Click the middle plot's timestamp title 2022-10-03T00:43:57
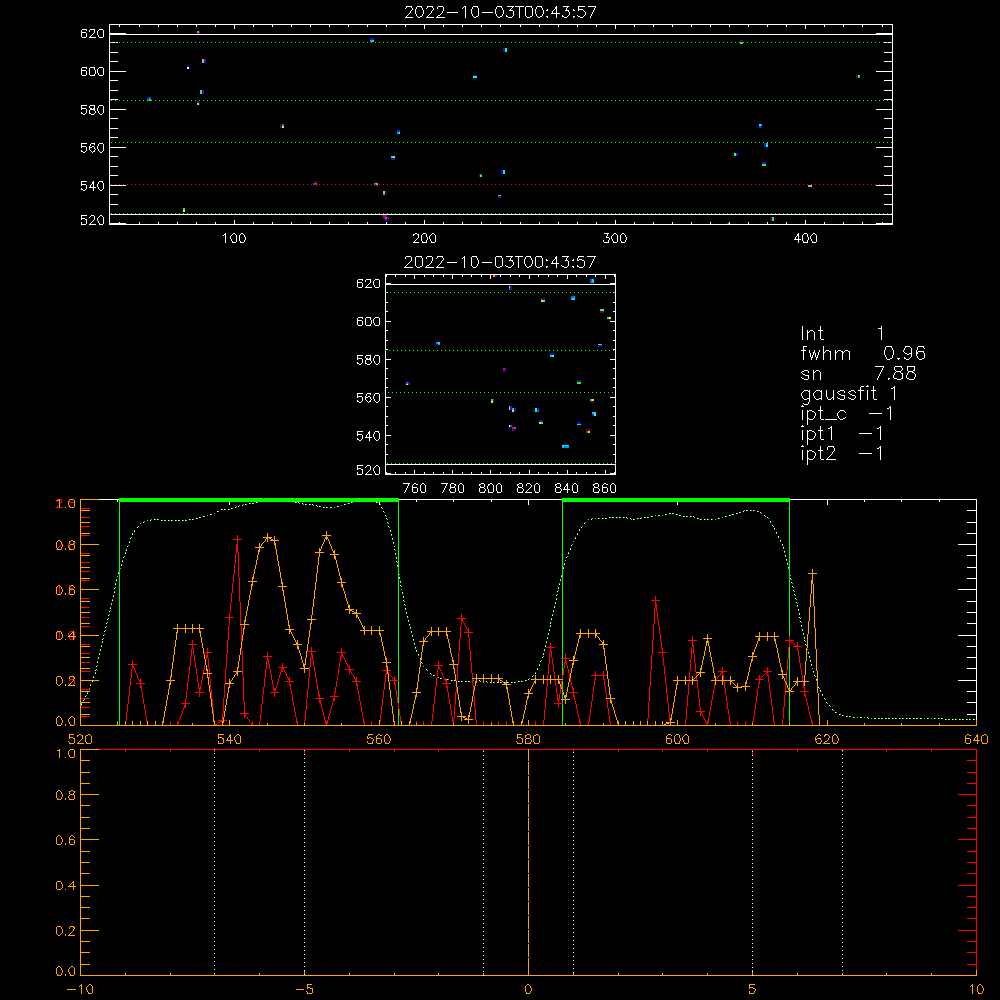Screen dimensions: 1000x1000 [500, 262]
